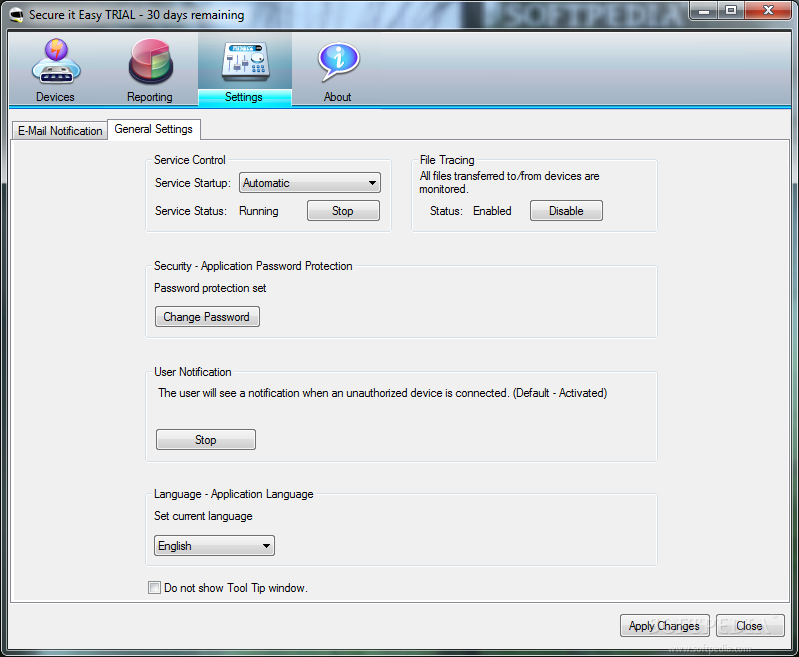Click the Close button at bottom
Image resolution: width=799 pixels, height=657 pixels.
click(750, 625)
